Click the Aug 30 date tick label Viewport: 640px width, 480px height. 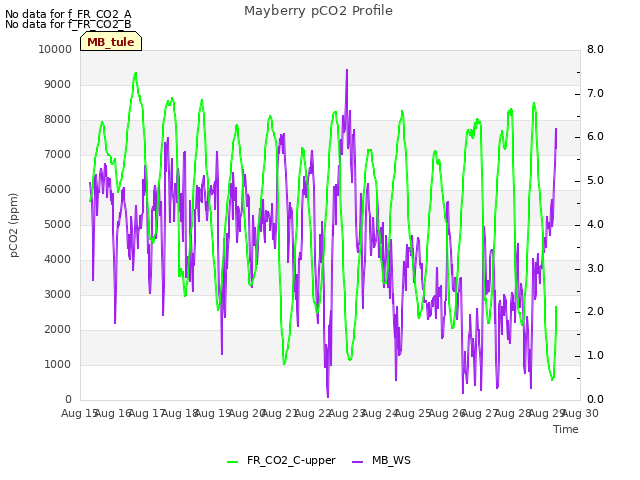click(580, 413)
